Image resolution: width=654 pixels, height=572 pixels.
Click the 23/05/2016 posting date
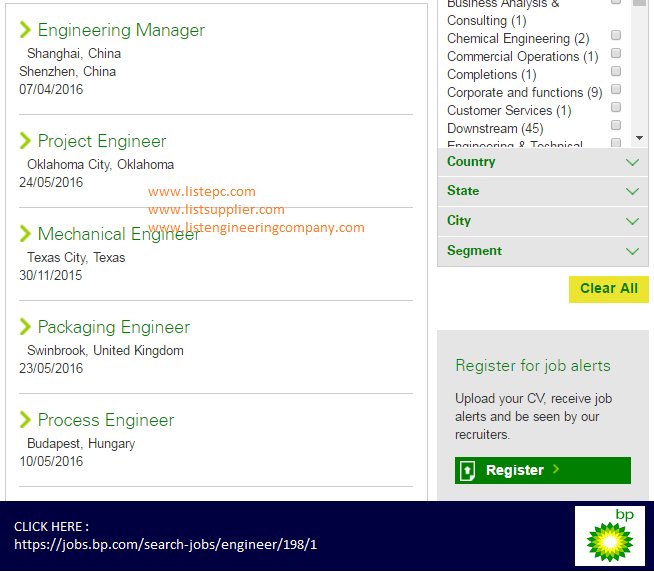click(x=51, y=369)
